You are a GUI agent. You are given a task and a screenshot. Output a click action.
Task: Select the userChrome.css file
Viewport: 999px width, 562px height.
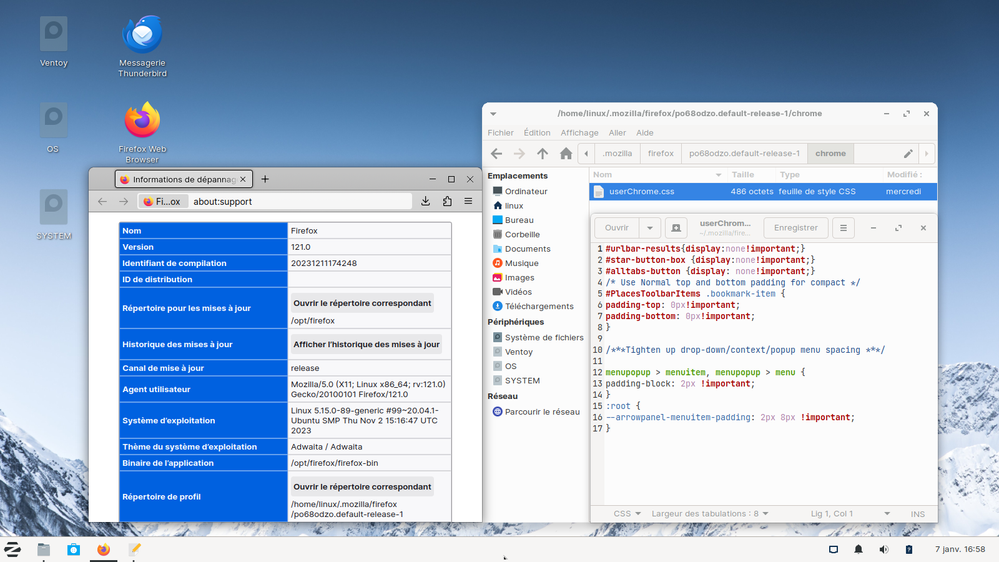[763, 191]
